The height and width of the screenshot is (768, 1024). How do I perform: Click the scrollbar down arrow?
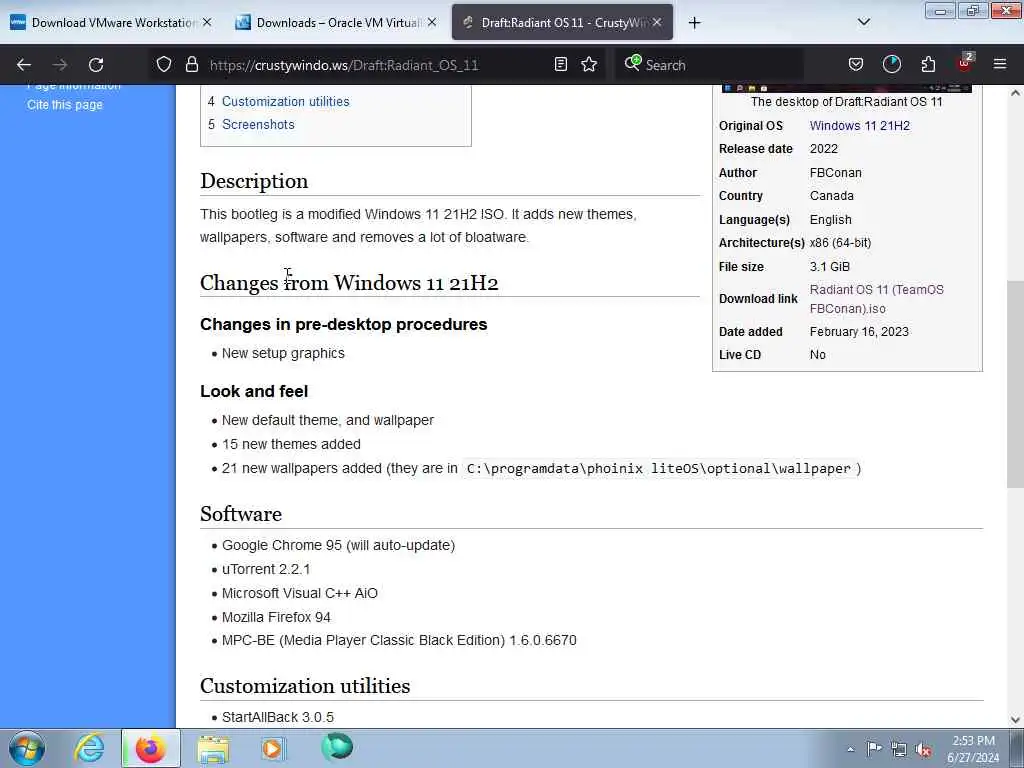click(x=1015, y=720)
